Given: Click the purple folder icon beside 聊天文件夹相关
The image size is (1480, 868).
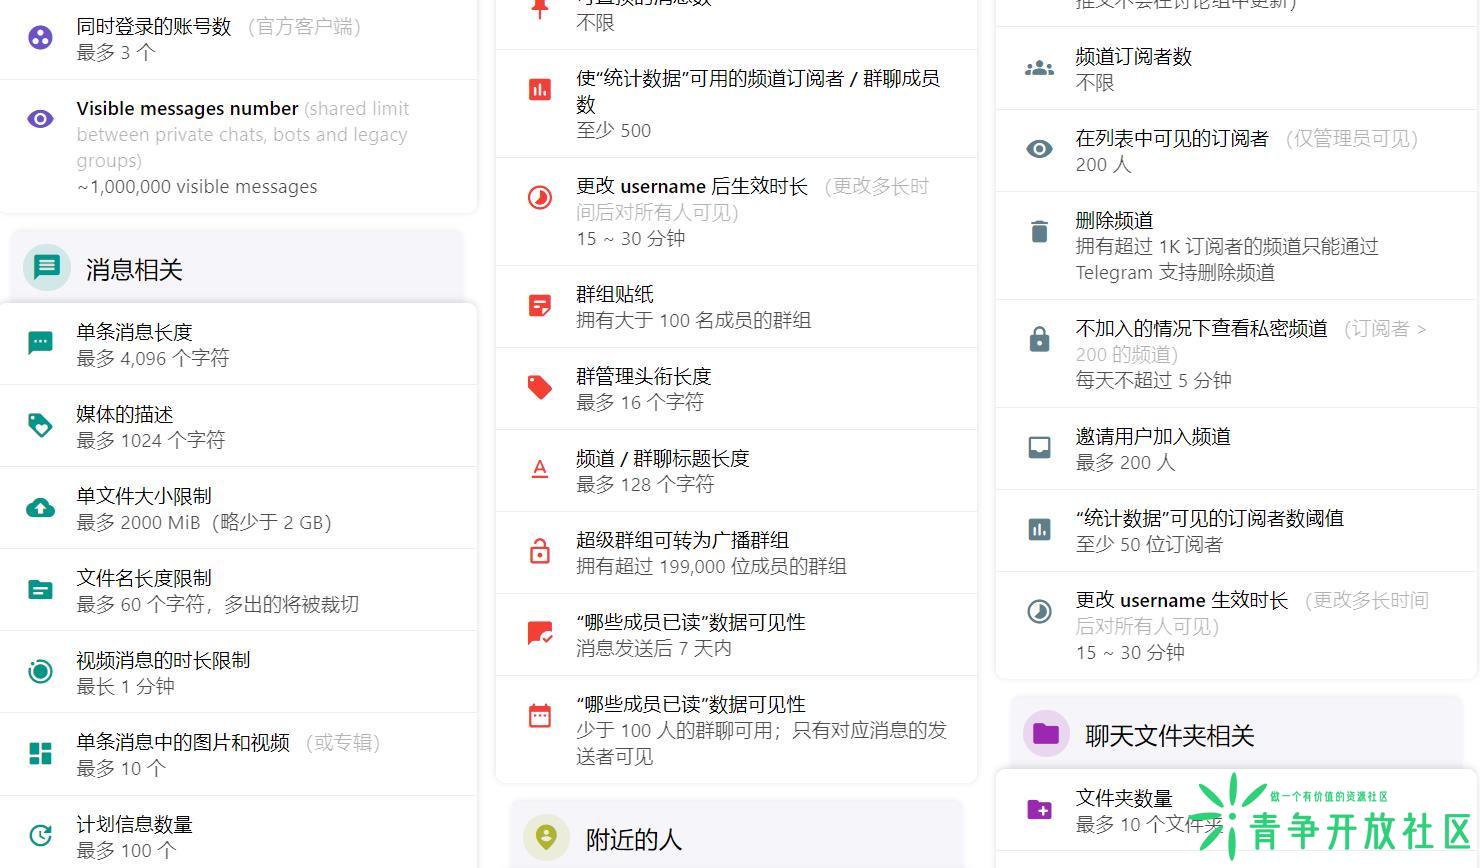Looking at the screenshot, I should (x=1046, y=733).
